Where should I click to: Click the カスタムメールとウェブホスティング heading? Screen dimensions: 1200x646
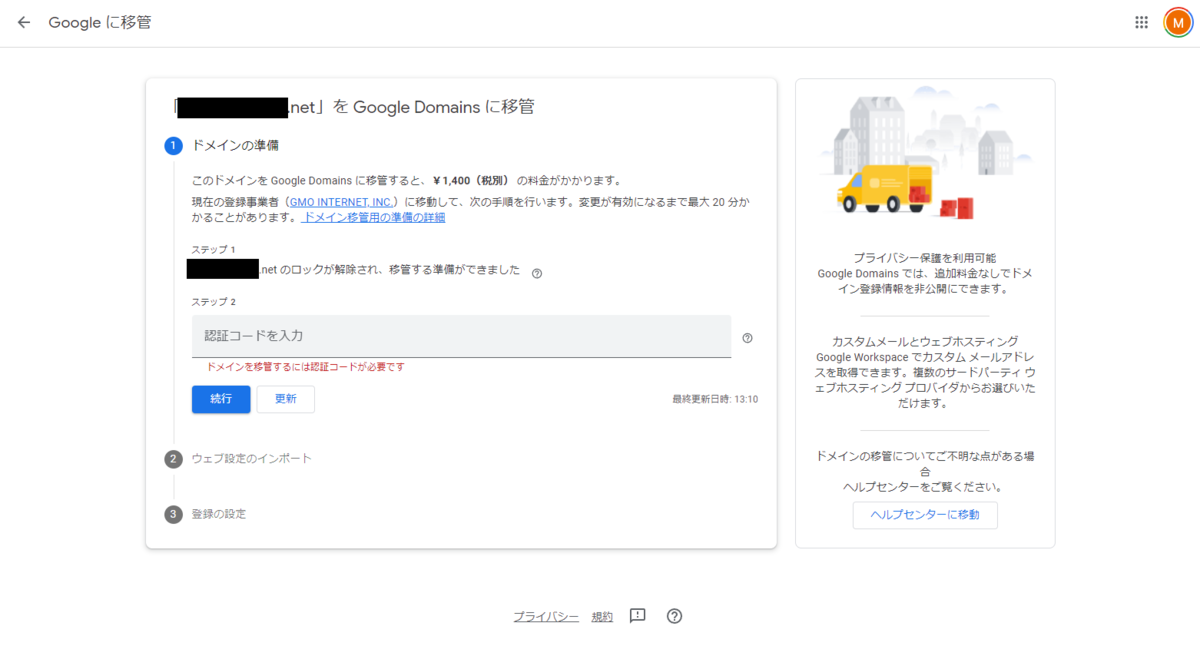tap(925, 342)
